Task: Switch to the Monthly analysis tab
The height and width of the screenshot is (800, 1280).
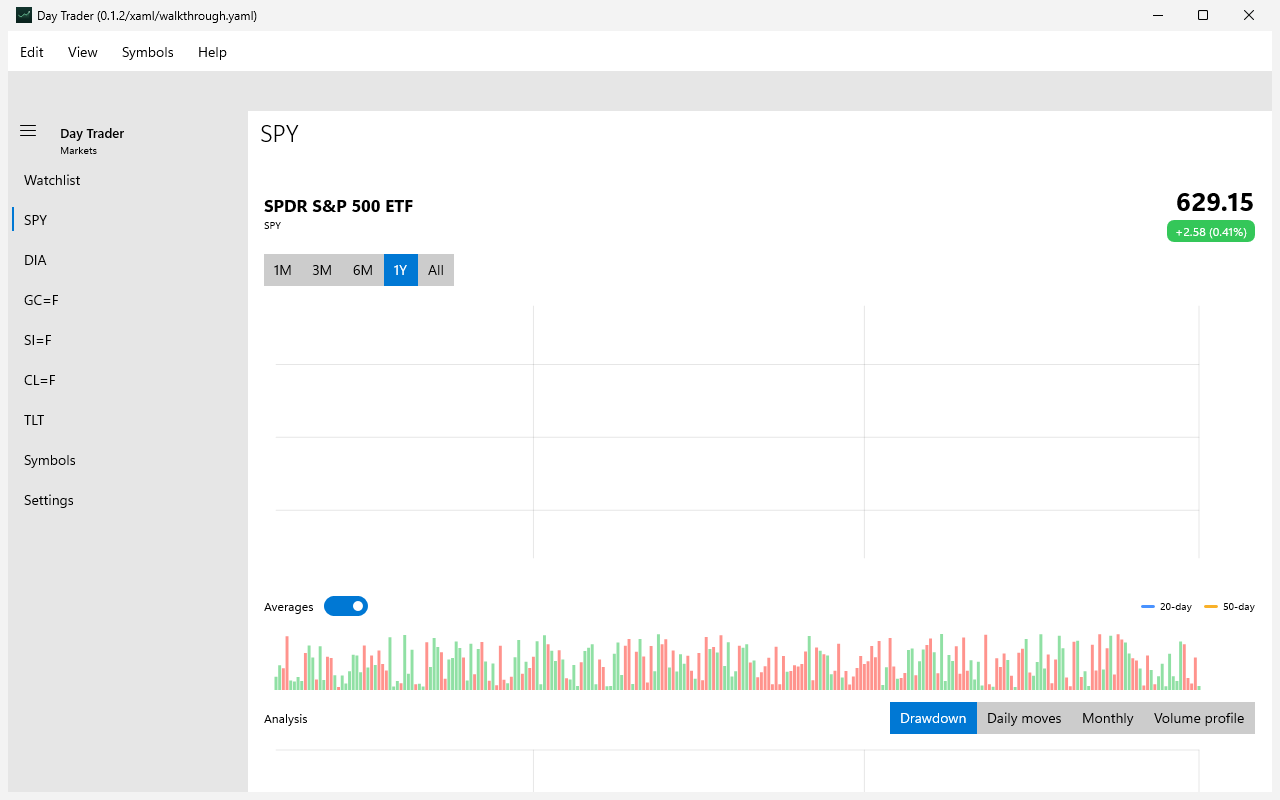Action: tap(1108, 718)
